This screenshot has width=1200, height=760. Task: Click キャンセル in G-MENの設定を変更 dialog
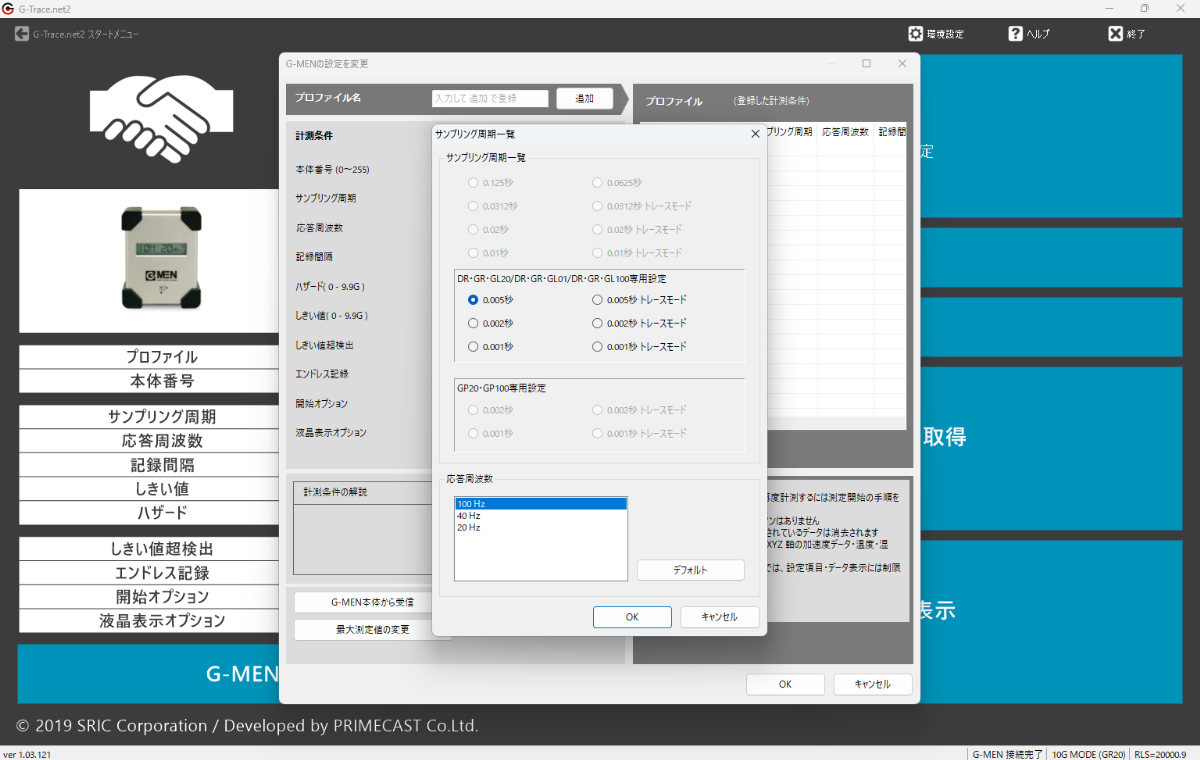pos(872,684)
